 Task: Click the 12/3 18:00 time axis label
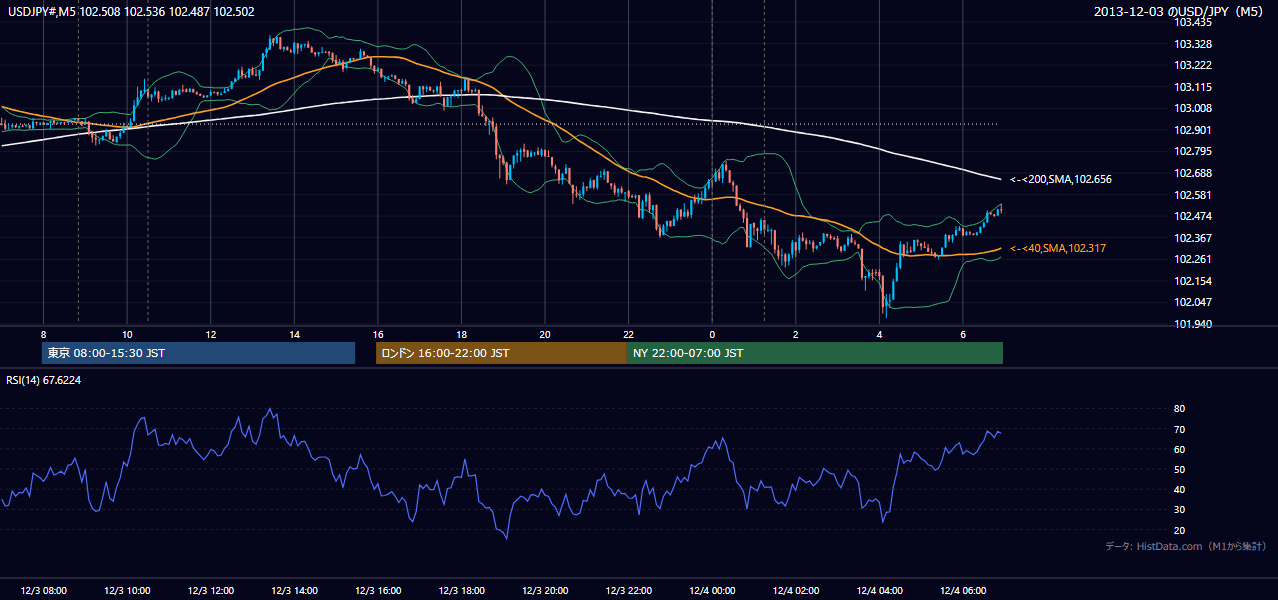click(461, 591)
